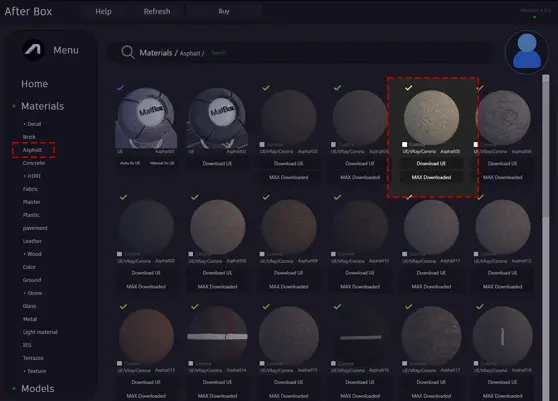Expand the HDRI category in sidebar
This screenshot has width=558, height=401.
tap(32, 176)
